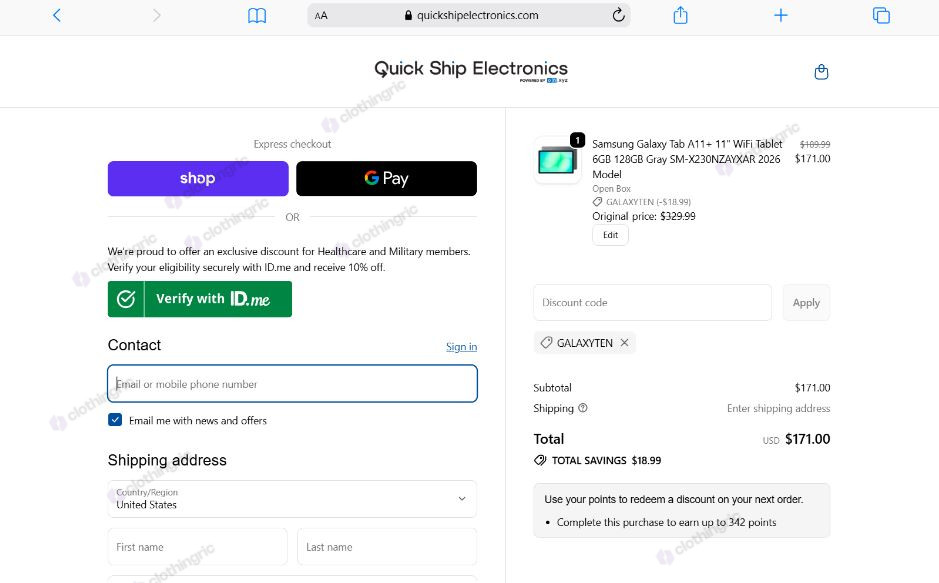Remove GALAXYTEN code with X icon

pyautogui.click(x=625, y=342)
